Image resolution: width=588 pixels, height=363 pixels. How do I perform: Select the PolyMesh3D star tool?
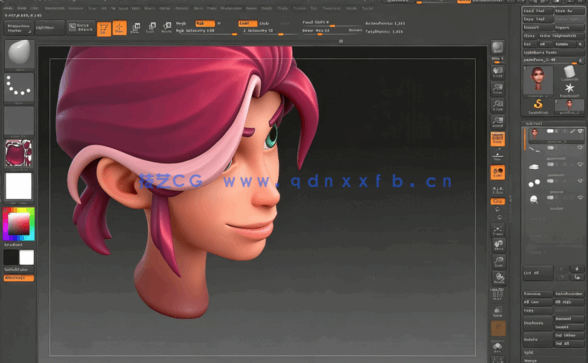click(569, 89)
